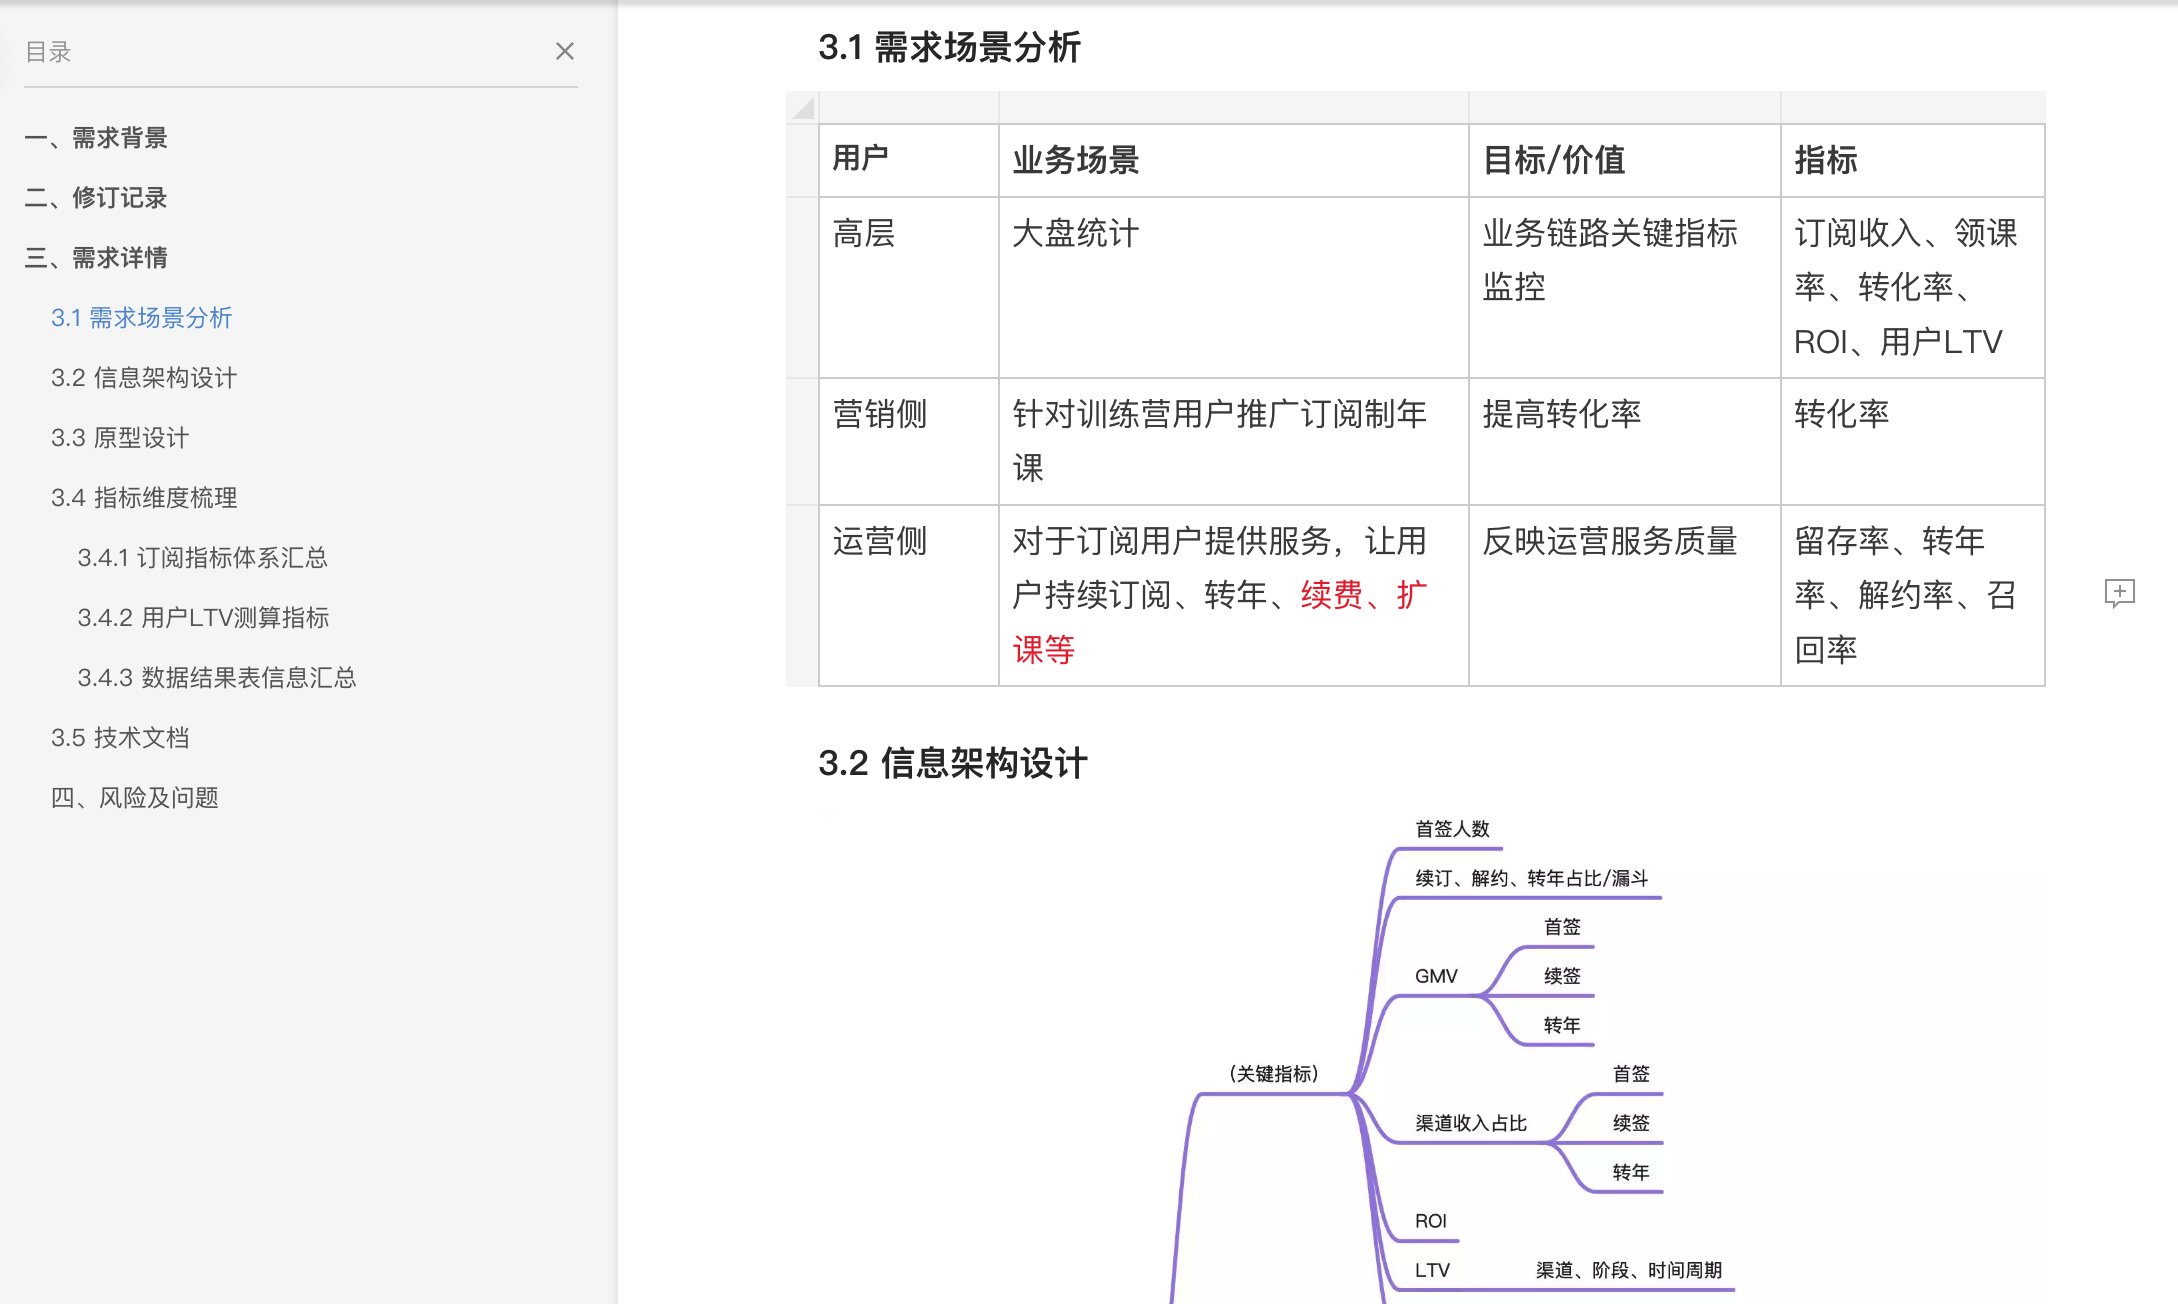Click the ROI mind map node
Image resolution: width=2178 pixels, height=1304 pixels.
click(1431, 1221)
